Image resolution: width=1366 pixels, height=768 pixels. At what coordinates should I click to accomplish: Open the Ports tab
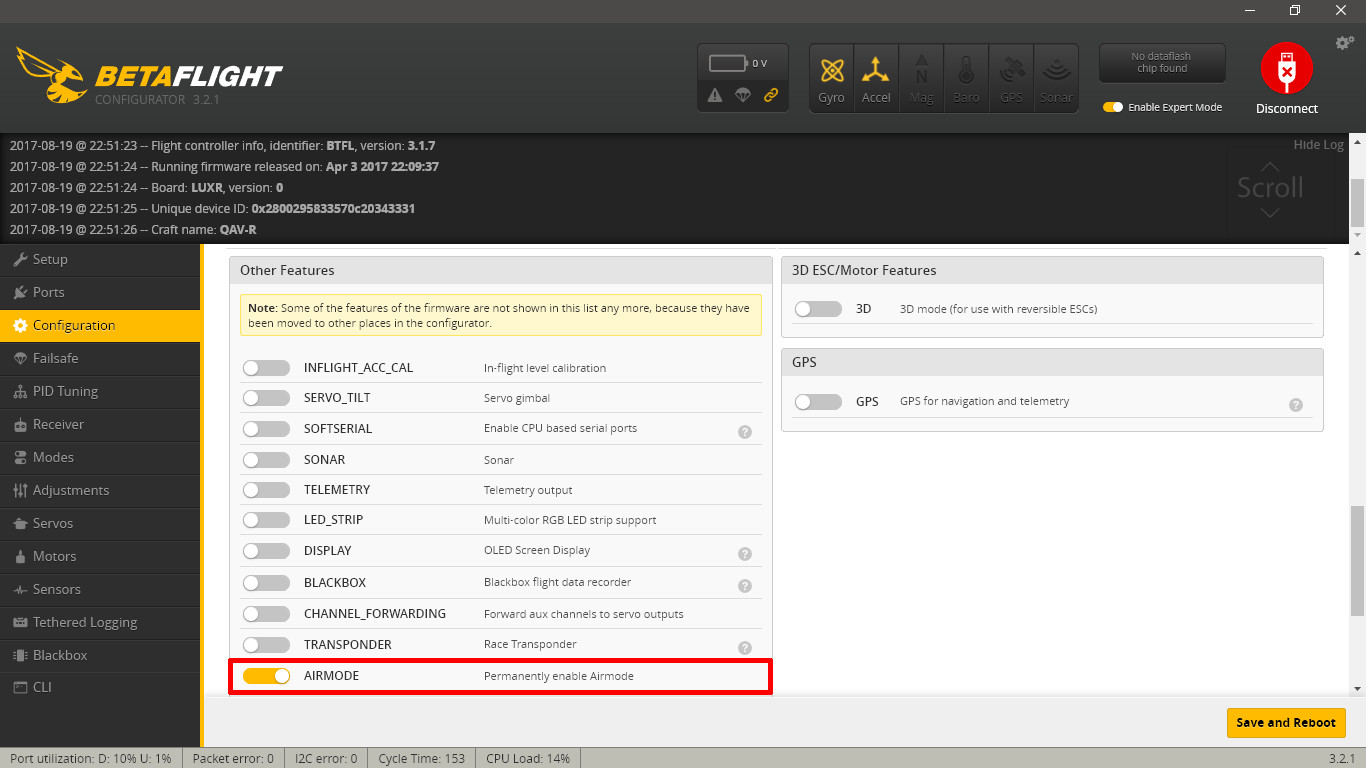pyautogui.click(x=100, y=292)
